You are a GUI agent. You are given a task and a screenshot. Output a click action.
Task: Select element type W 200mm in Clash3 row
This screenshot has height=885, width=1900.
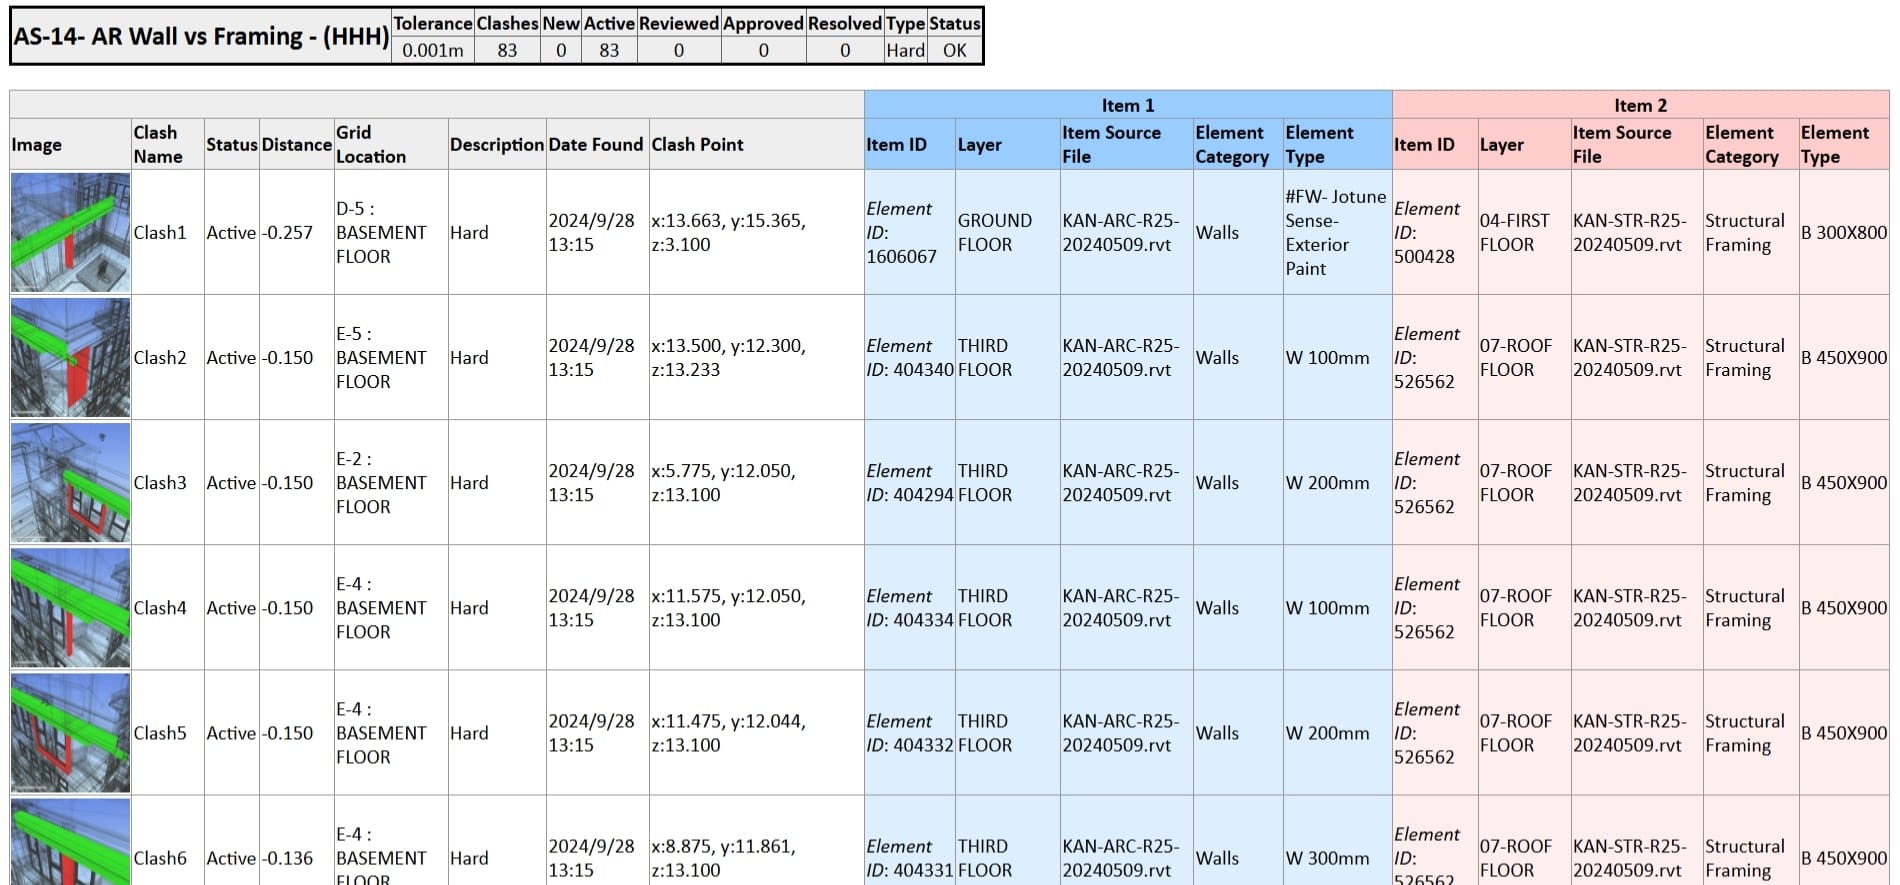click(1327, 482)
